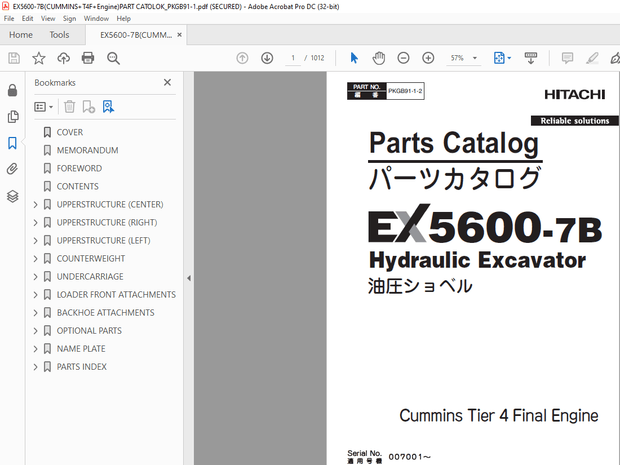Image resolution: width=620 pixels, height=465 pixels.
Task: Open the Window menu
Action: (96, 19)
